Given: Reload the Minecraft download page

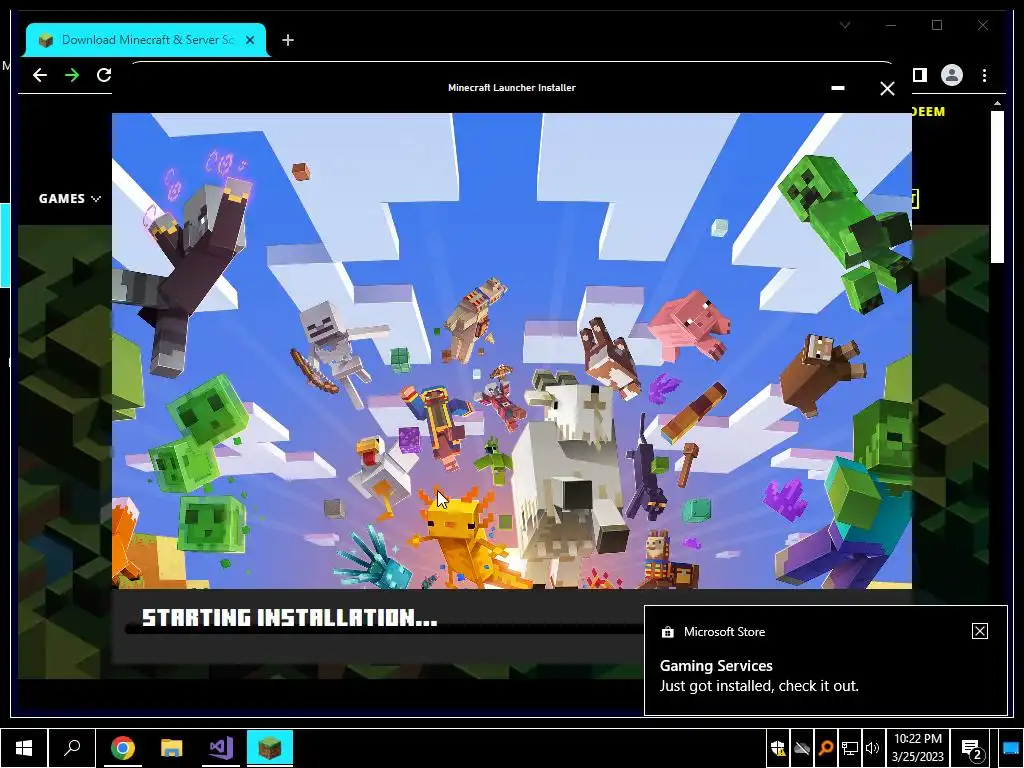Looking at the screenshot, I should click(104, 75).
